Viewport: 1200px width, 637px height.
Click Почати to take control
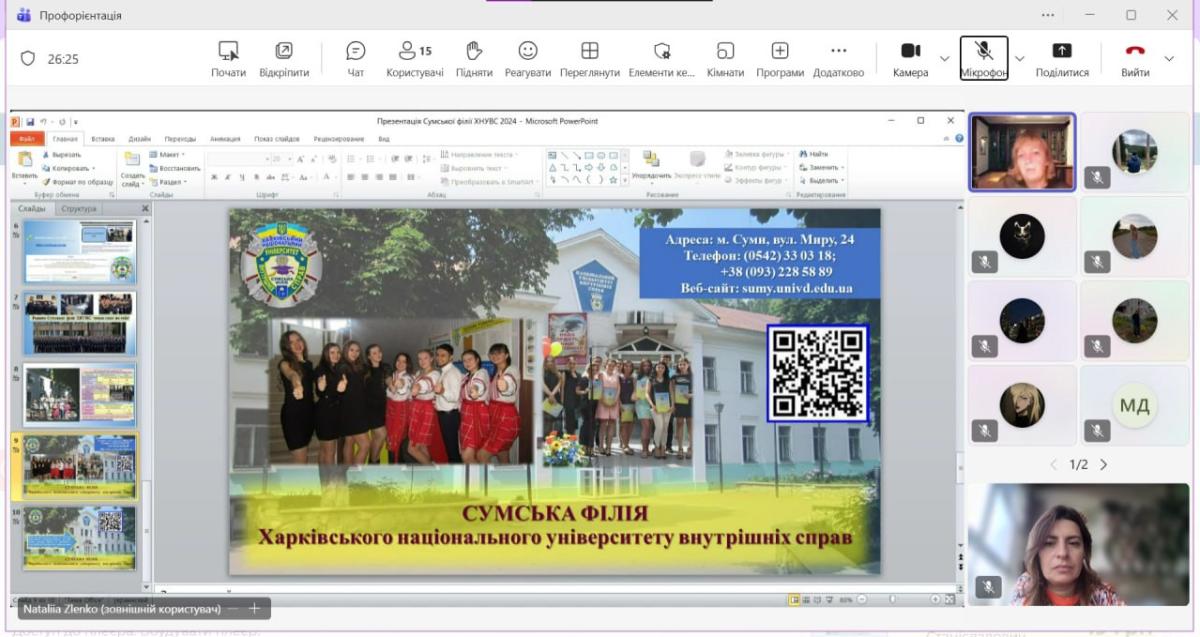(228, 59)
